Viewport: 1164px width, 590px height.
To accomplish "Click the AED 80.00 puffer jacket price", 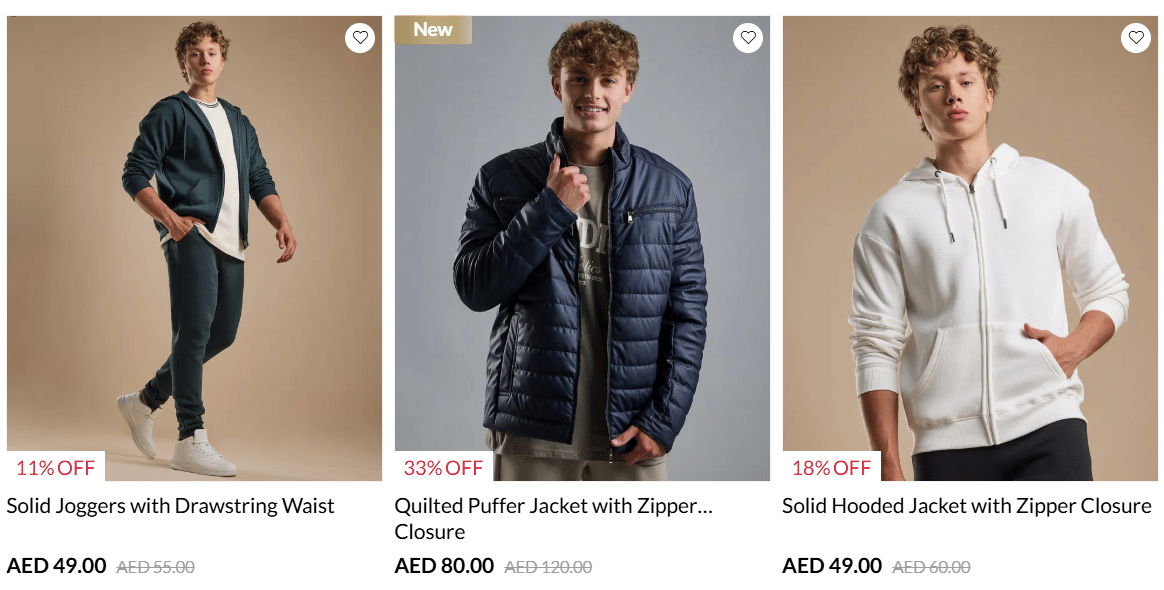I will pos(444,566).
